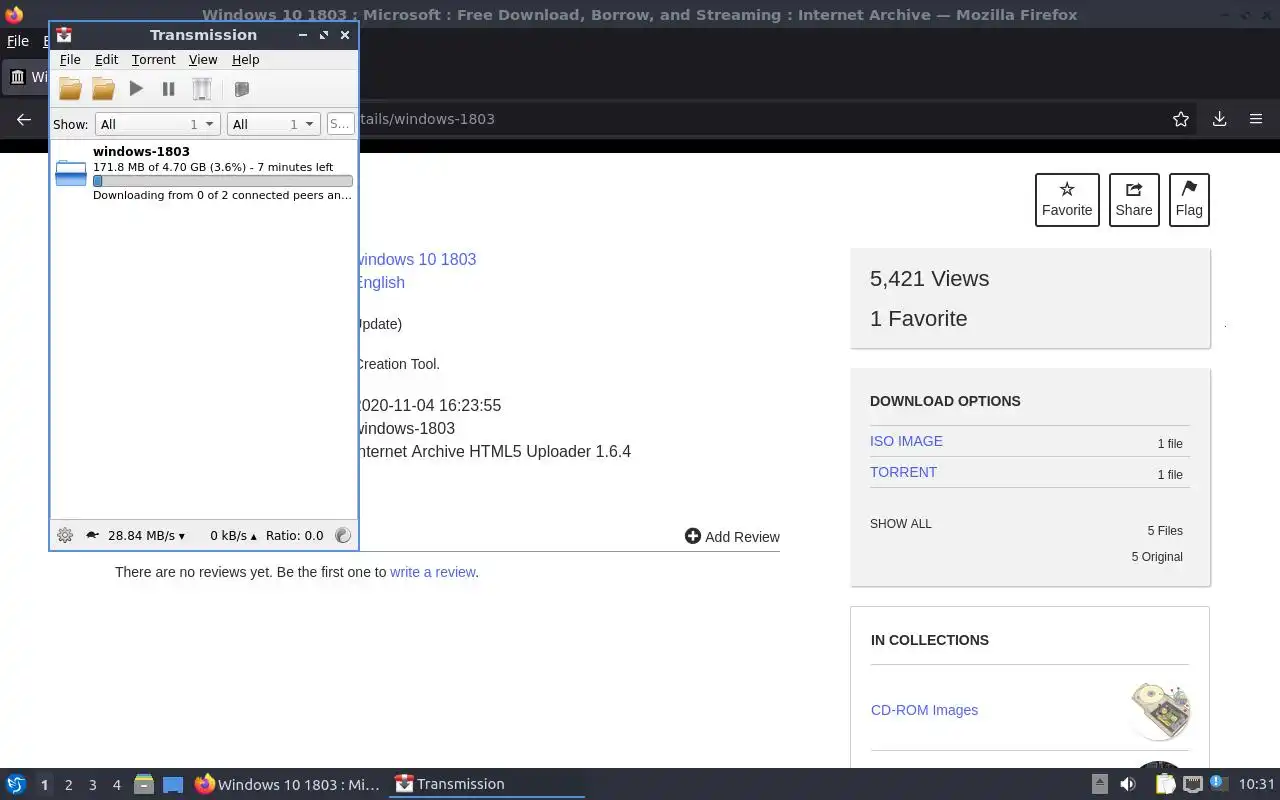Bookmark the page with the star icon

pyautogui.click(x=1181, y=119)
